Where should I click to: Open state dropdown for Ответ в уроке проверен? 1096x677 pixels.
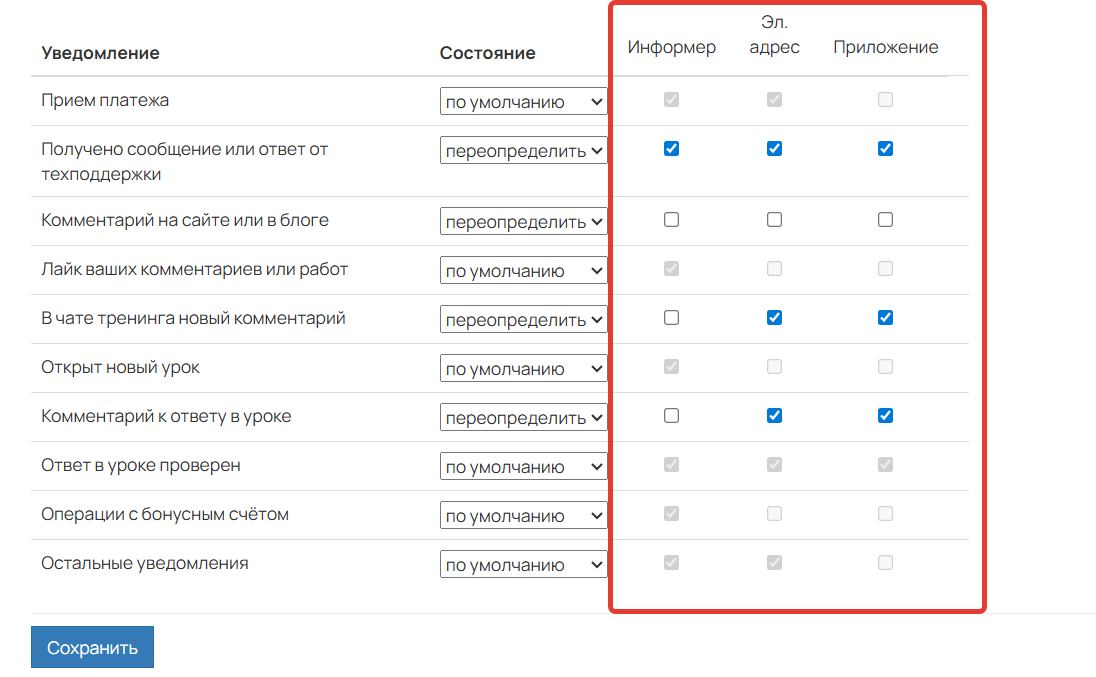[x=524, y=466]
